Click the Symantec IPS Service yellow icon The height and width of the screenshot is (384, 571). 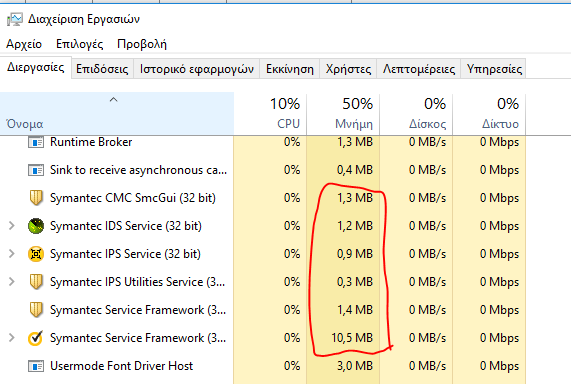36,254
